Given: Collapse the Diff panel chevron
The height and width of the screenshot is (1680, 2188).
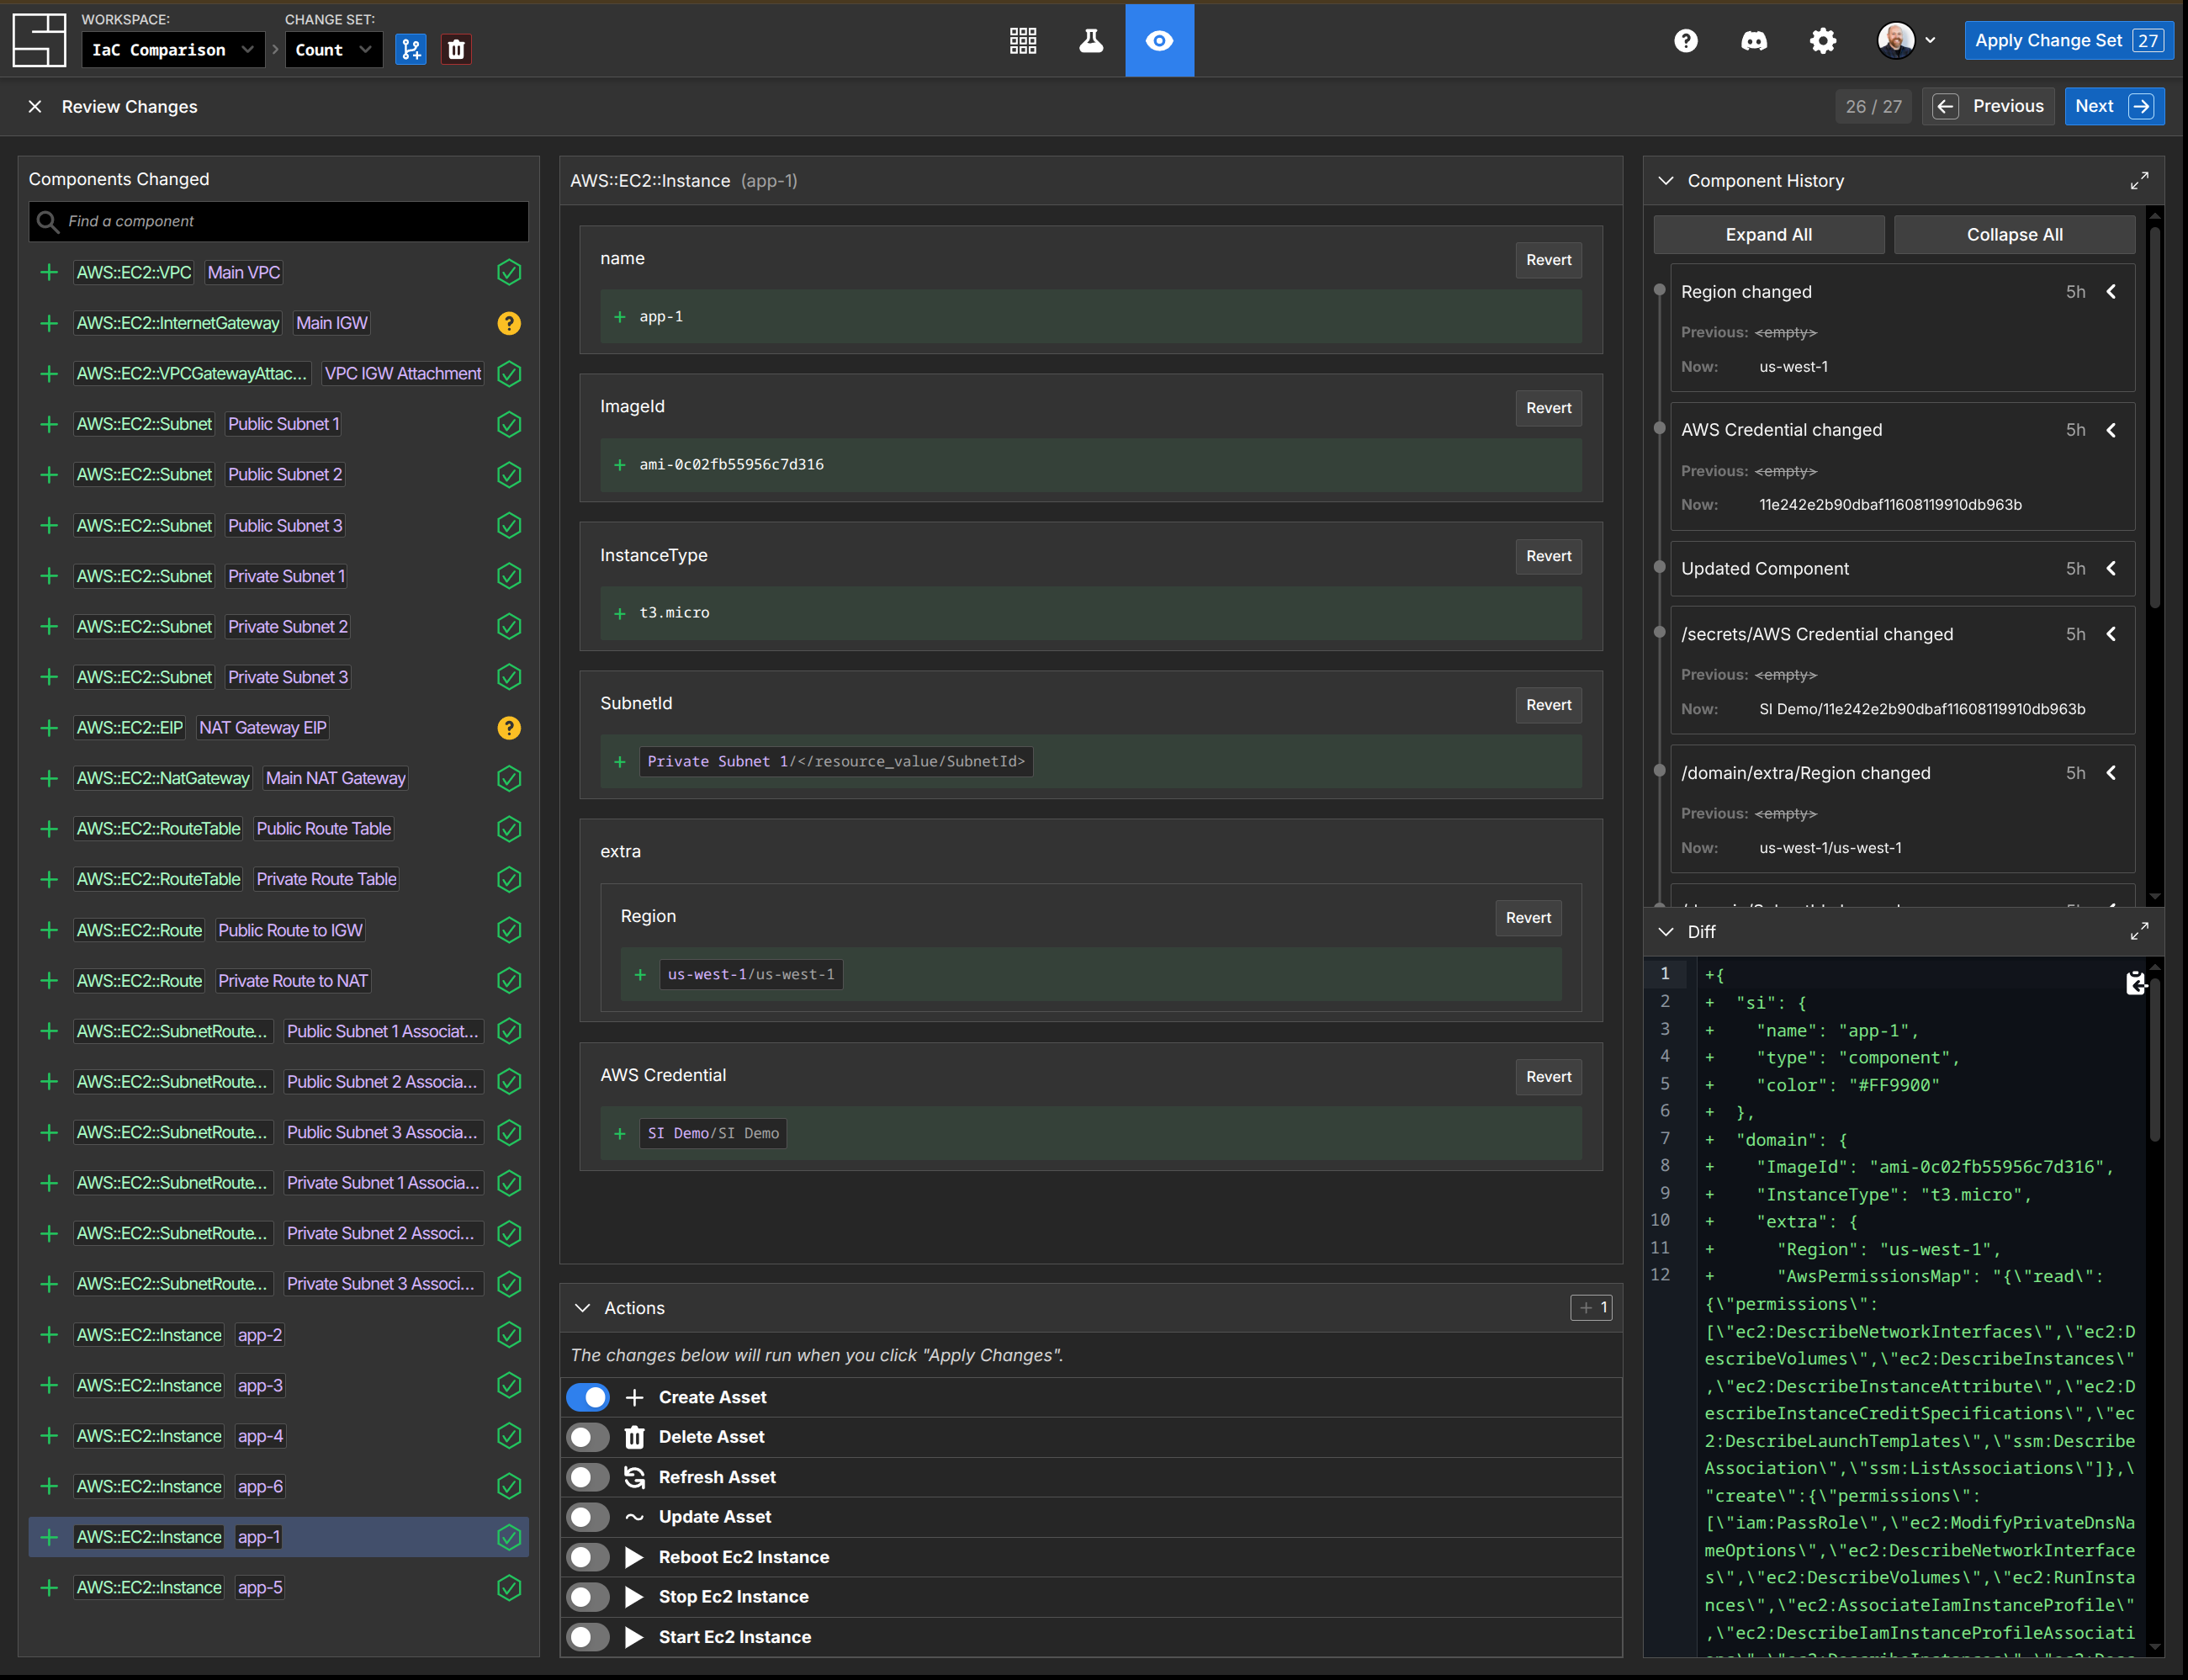Looking at the screenshot, I should tap(1665, 932).
